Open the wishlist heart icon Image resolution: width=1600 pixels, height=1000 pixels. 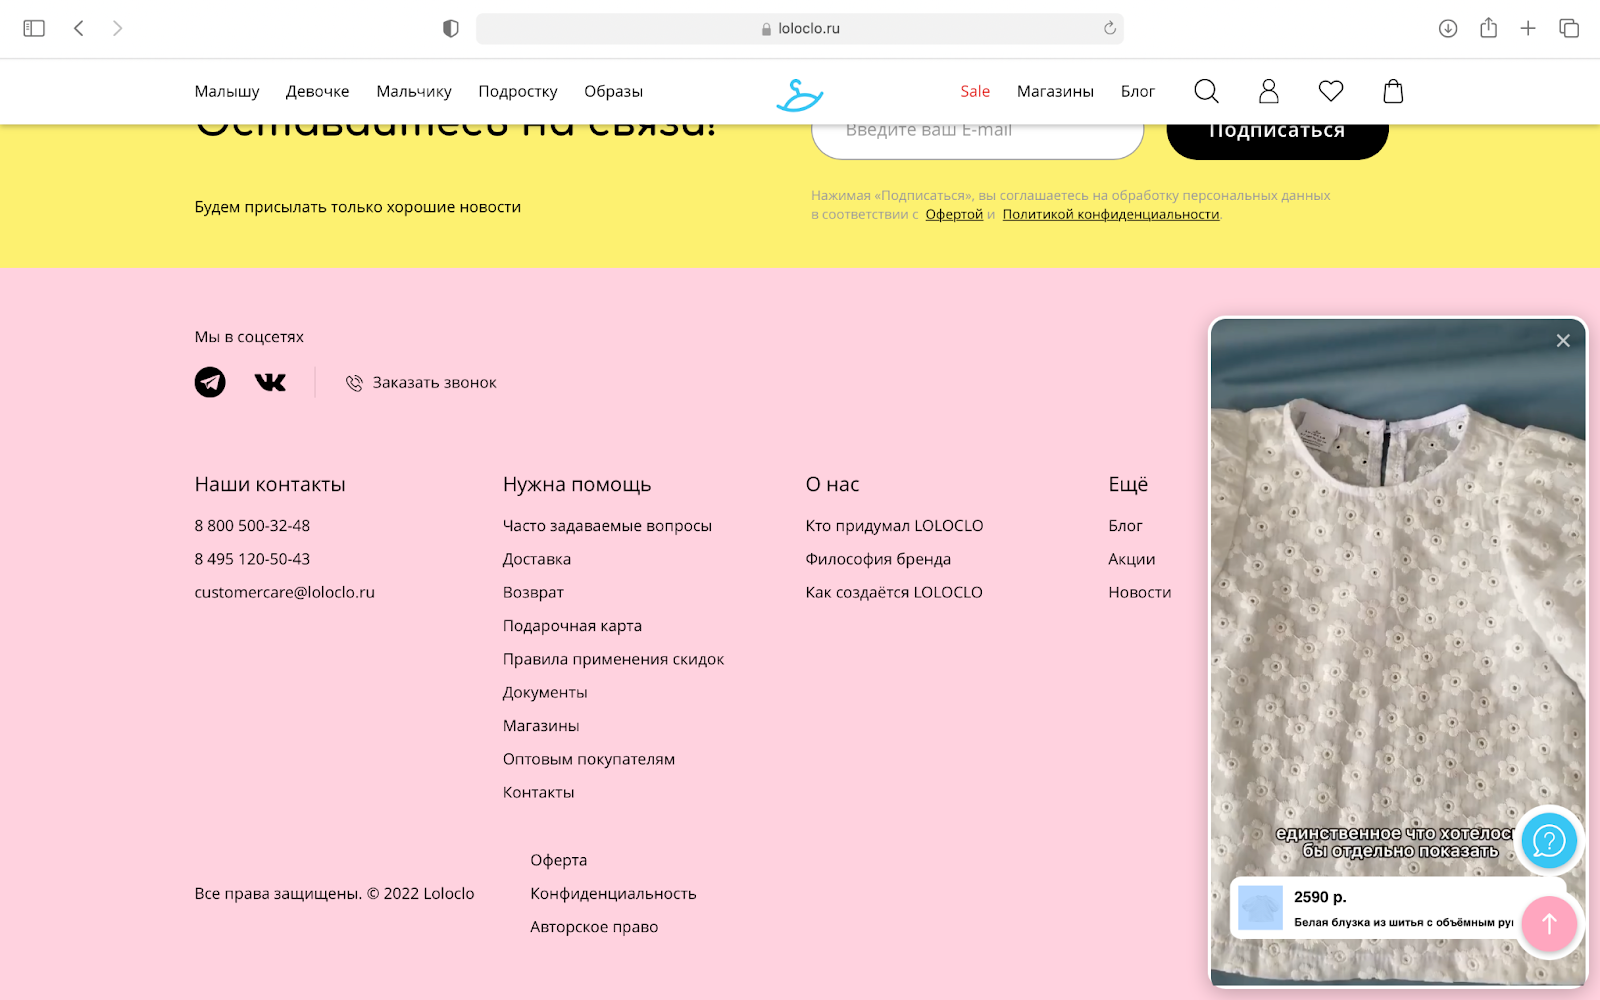tap(1331, 92)
